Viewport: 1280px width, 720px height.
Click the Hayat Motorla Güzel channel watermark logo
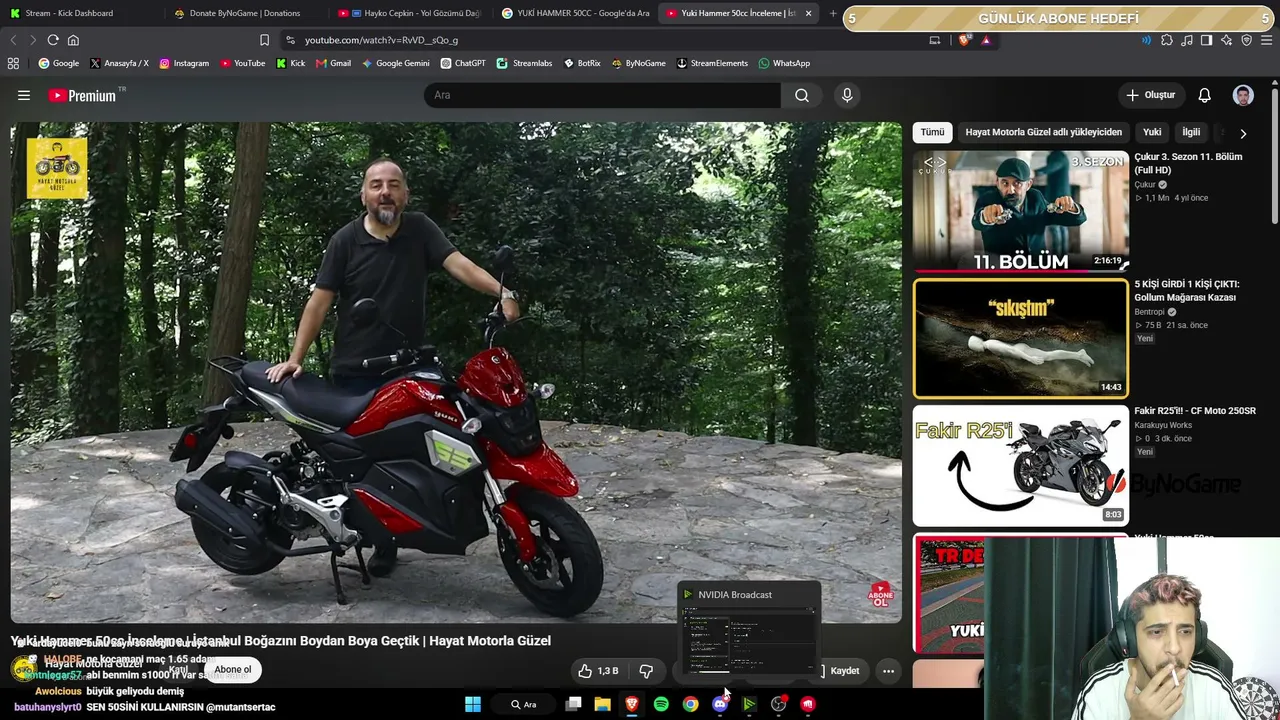click(57, 167)
